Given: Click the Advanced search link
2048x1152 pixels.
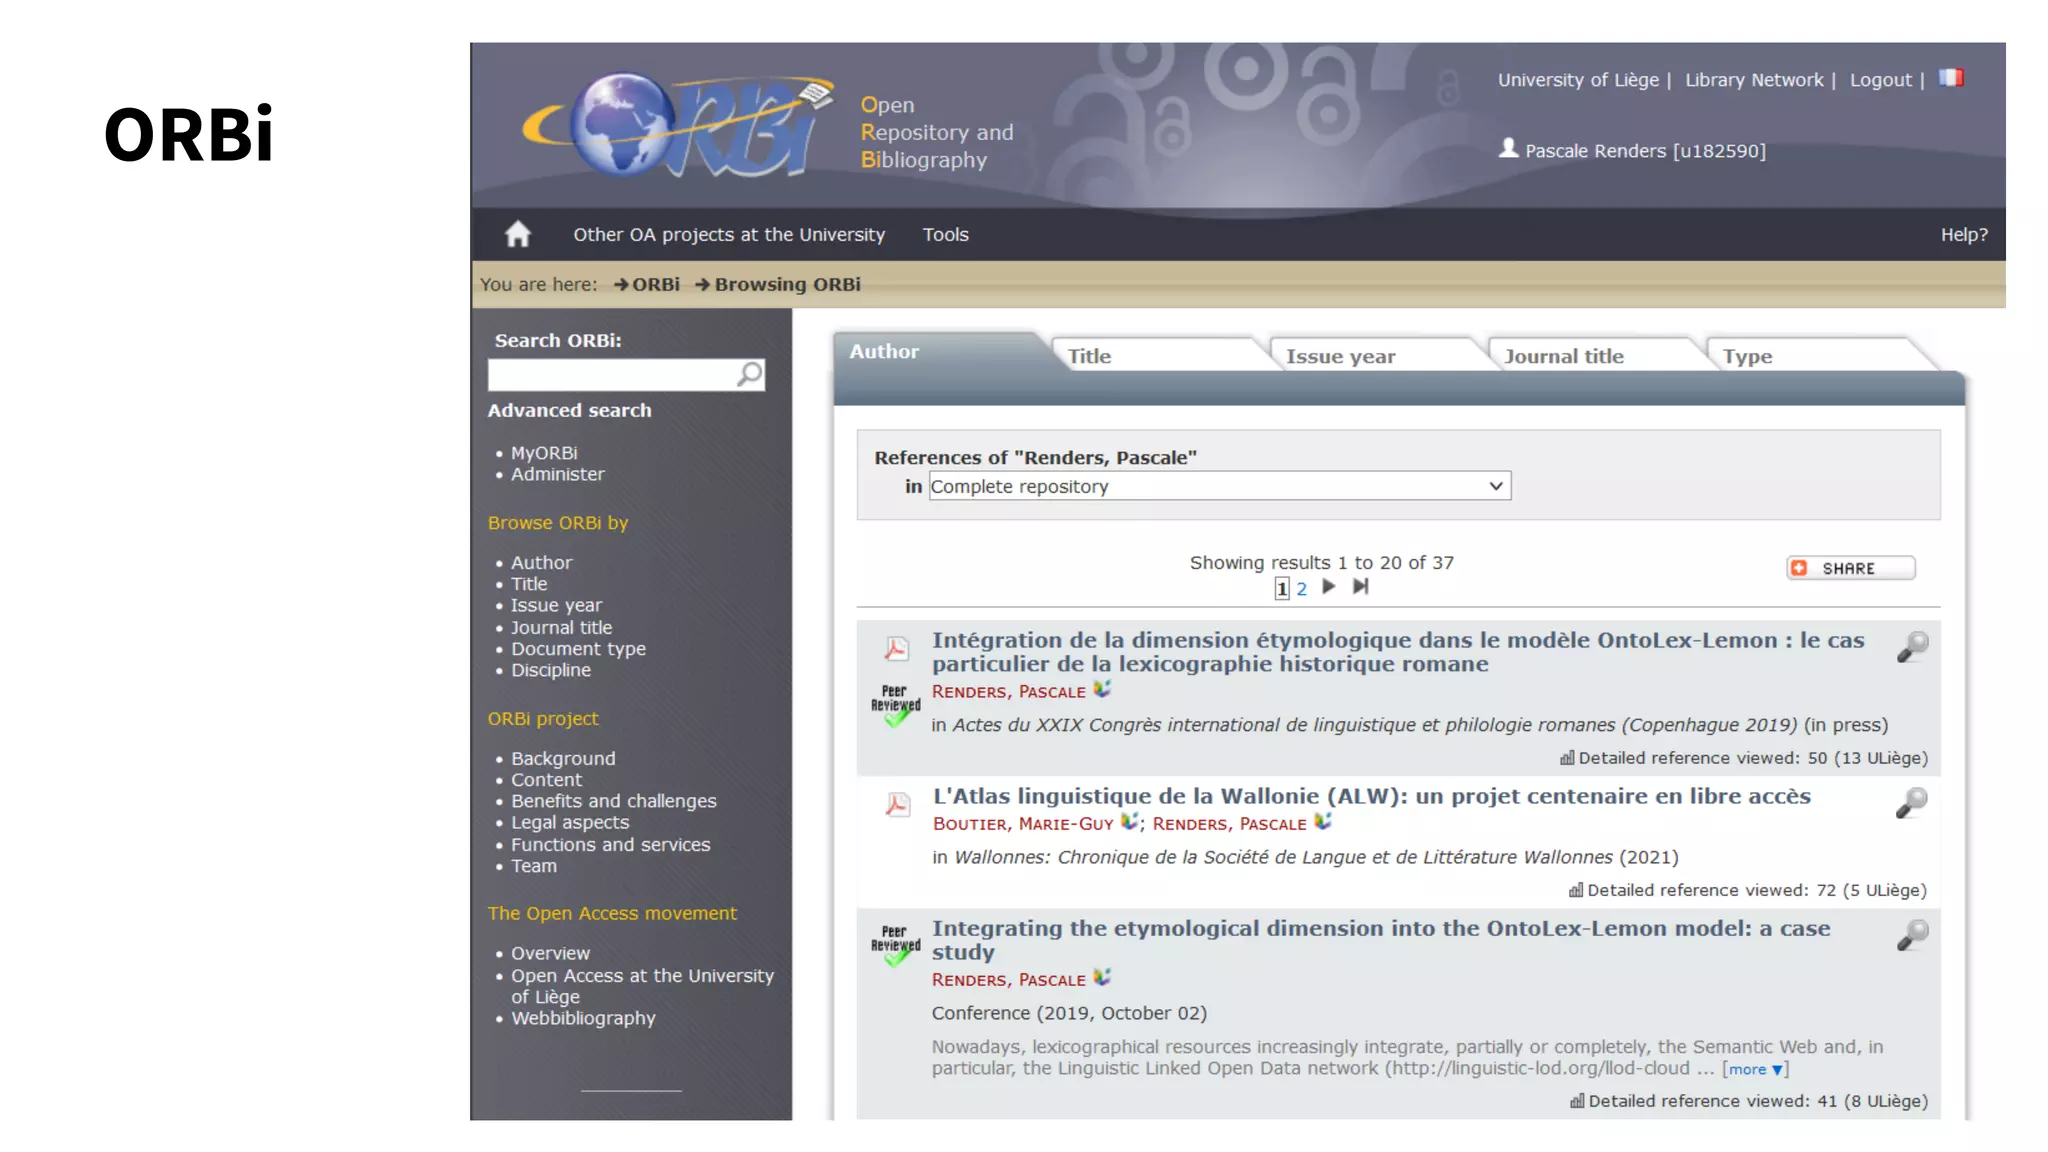Looking at the screenshot, I should click(x=569, y=410).
